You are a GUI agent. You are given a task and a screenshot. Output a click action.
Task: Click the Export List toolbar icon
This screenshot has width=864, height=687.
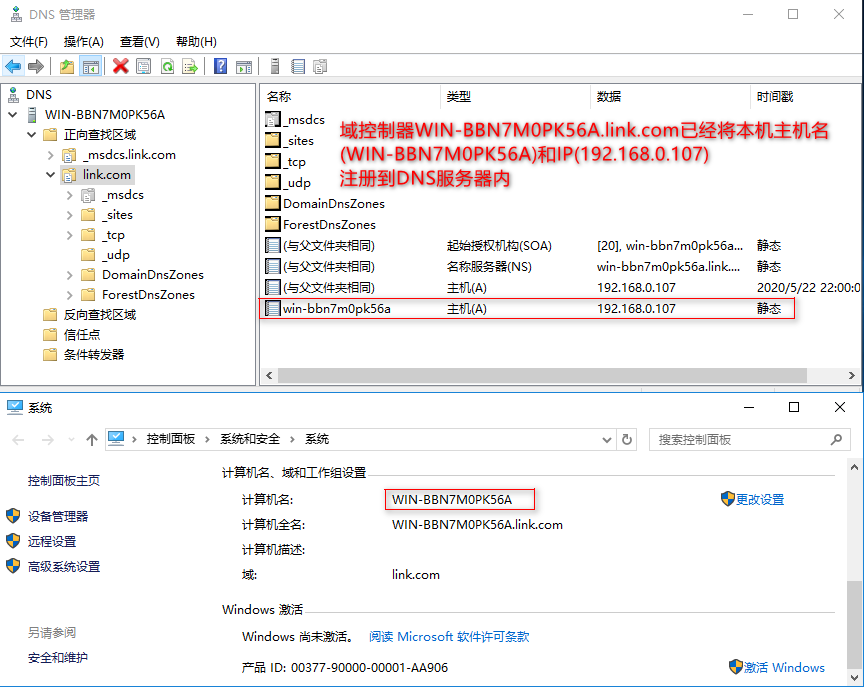pyautogui.click(x=191, y=66)
